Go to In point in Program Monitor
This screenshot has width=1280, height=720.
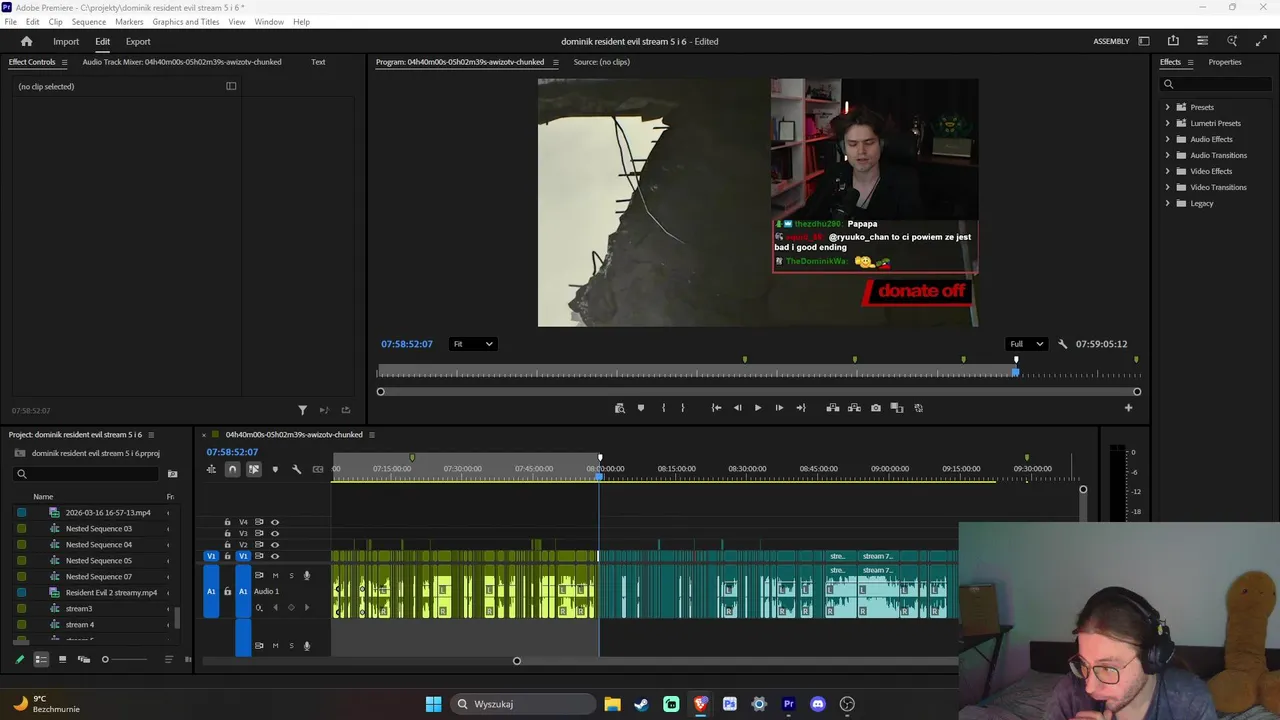tap(716, 408)
